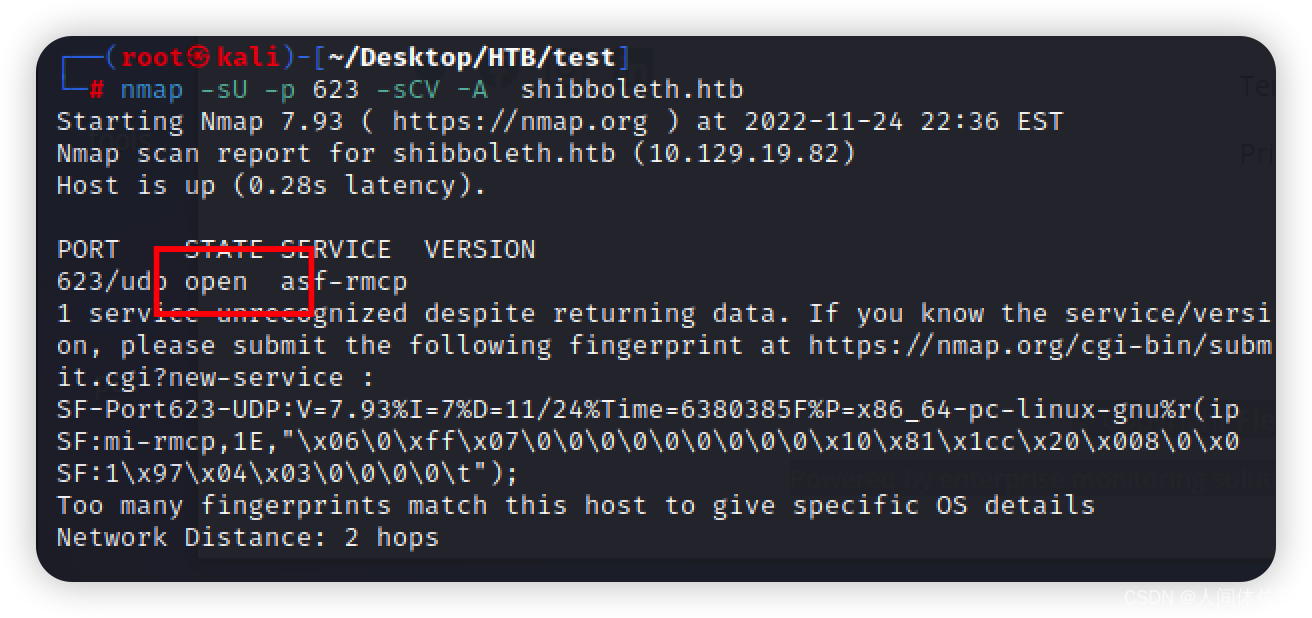The image size is (1312, 618).
Task: Click the Host is up latency line
Action: (271, 186)
